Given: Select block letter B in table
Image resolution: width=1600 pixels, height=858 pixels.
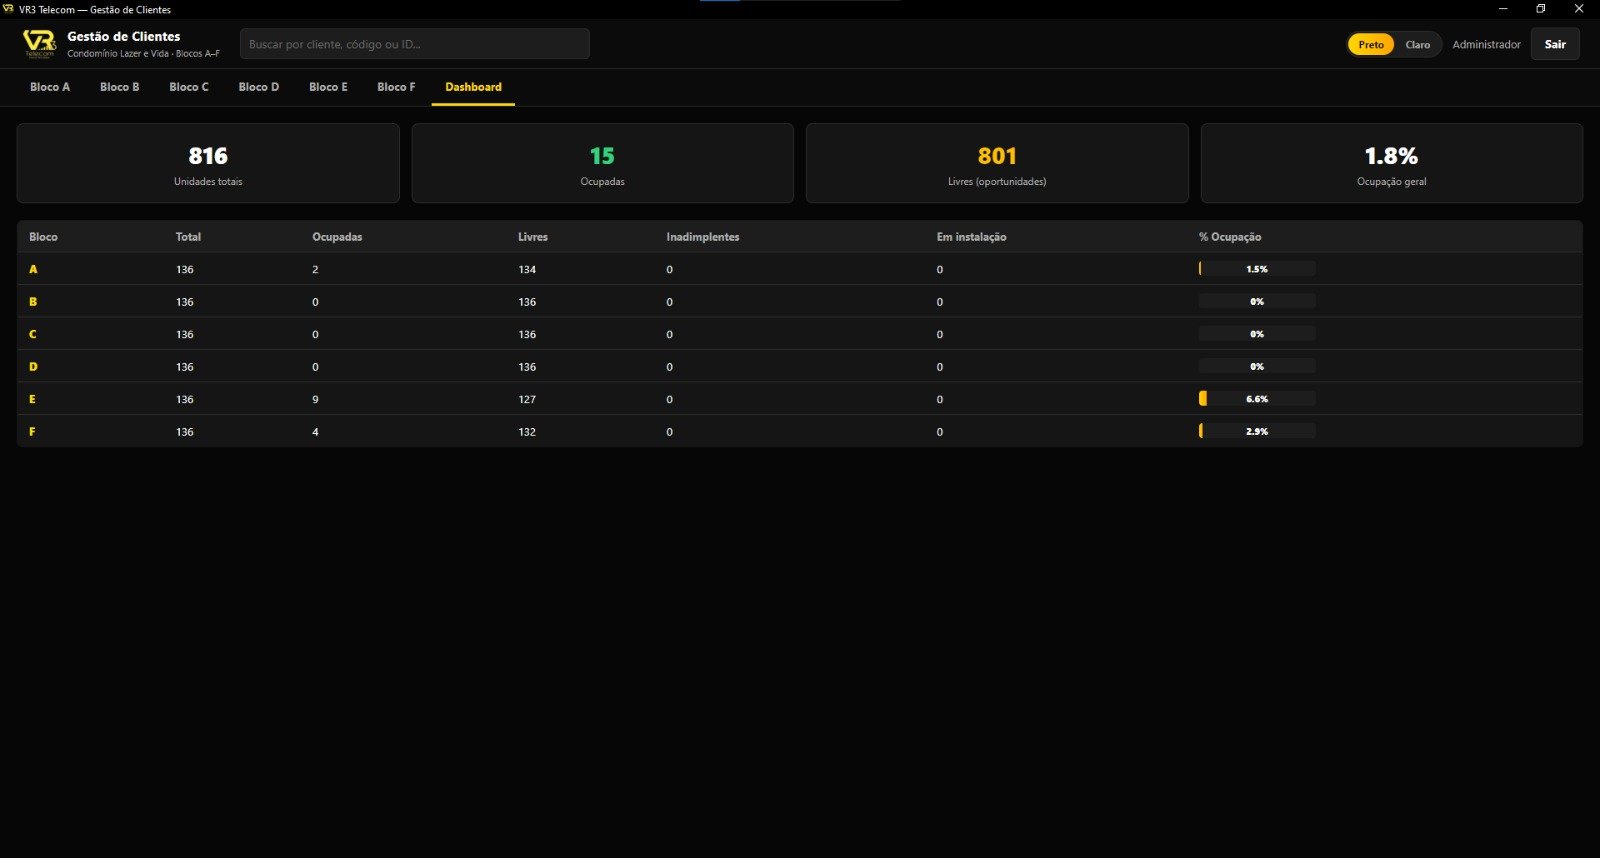Looking at the screenshot, I should coord(33,301).
